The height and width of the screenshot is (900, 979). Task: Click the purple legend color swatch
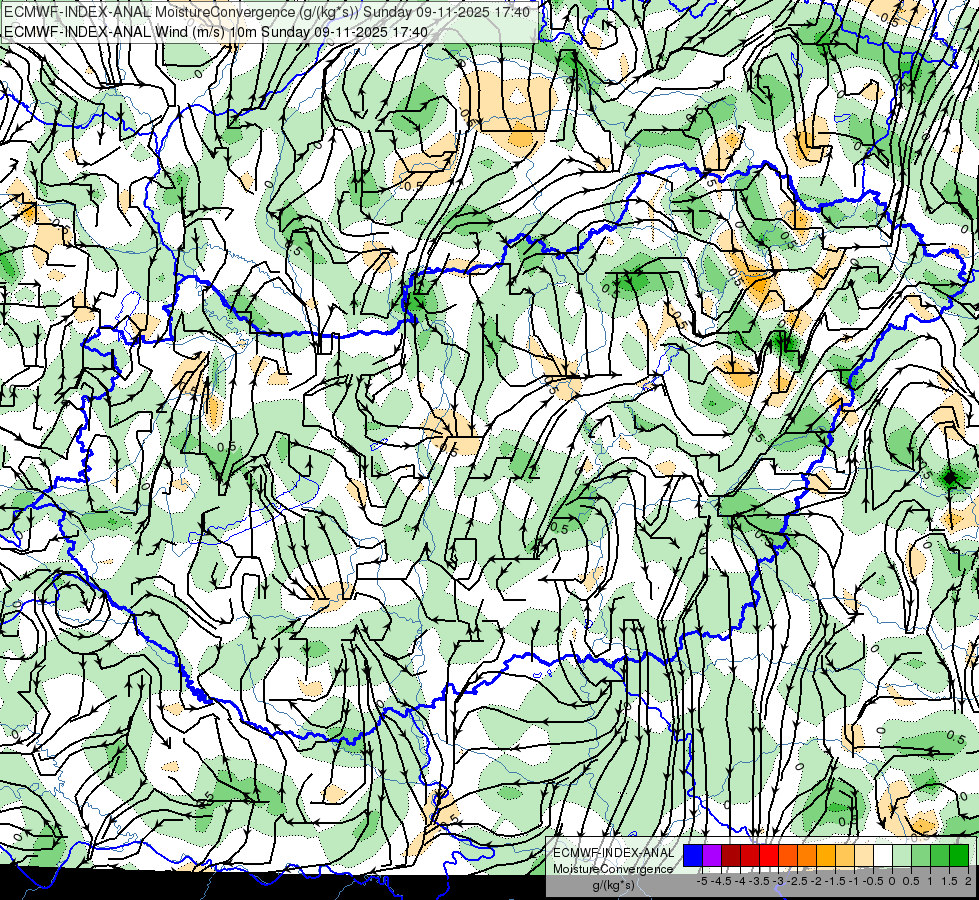coord(712,855)
